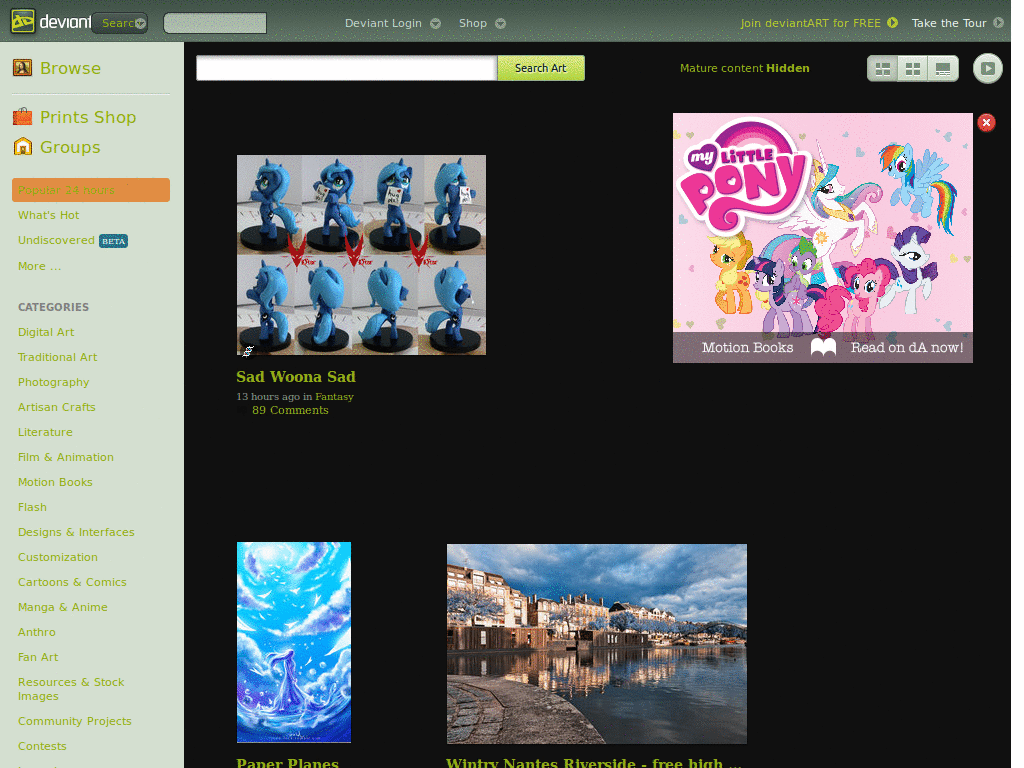Open Digital Art category
The width and height of the screenshot is (1024, 768).
coord(46,332)
